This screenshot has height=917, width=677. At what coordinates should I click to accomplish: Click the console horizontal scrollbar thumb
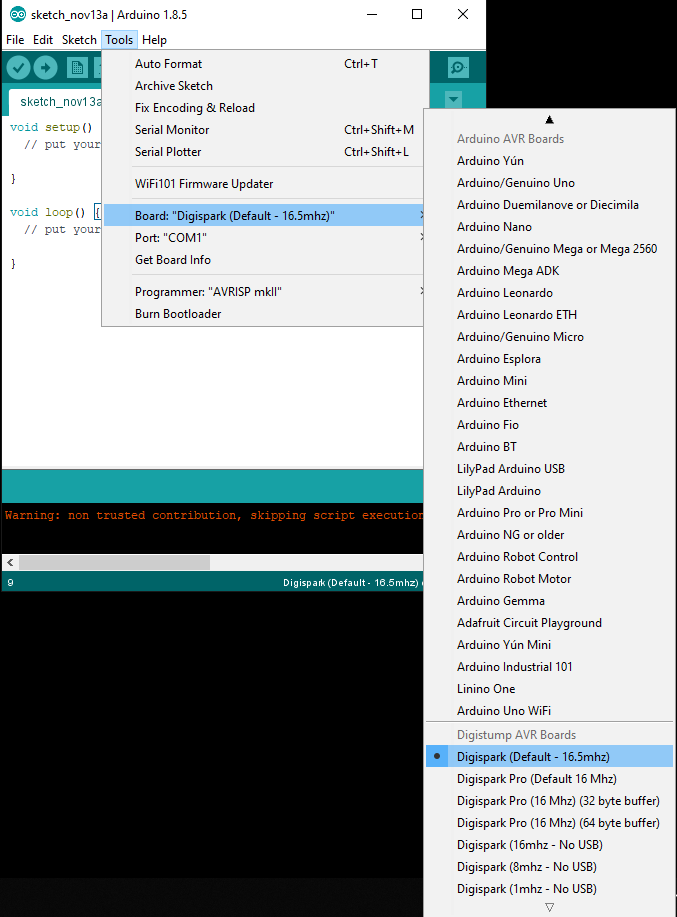(x=115, y=563)
